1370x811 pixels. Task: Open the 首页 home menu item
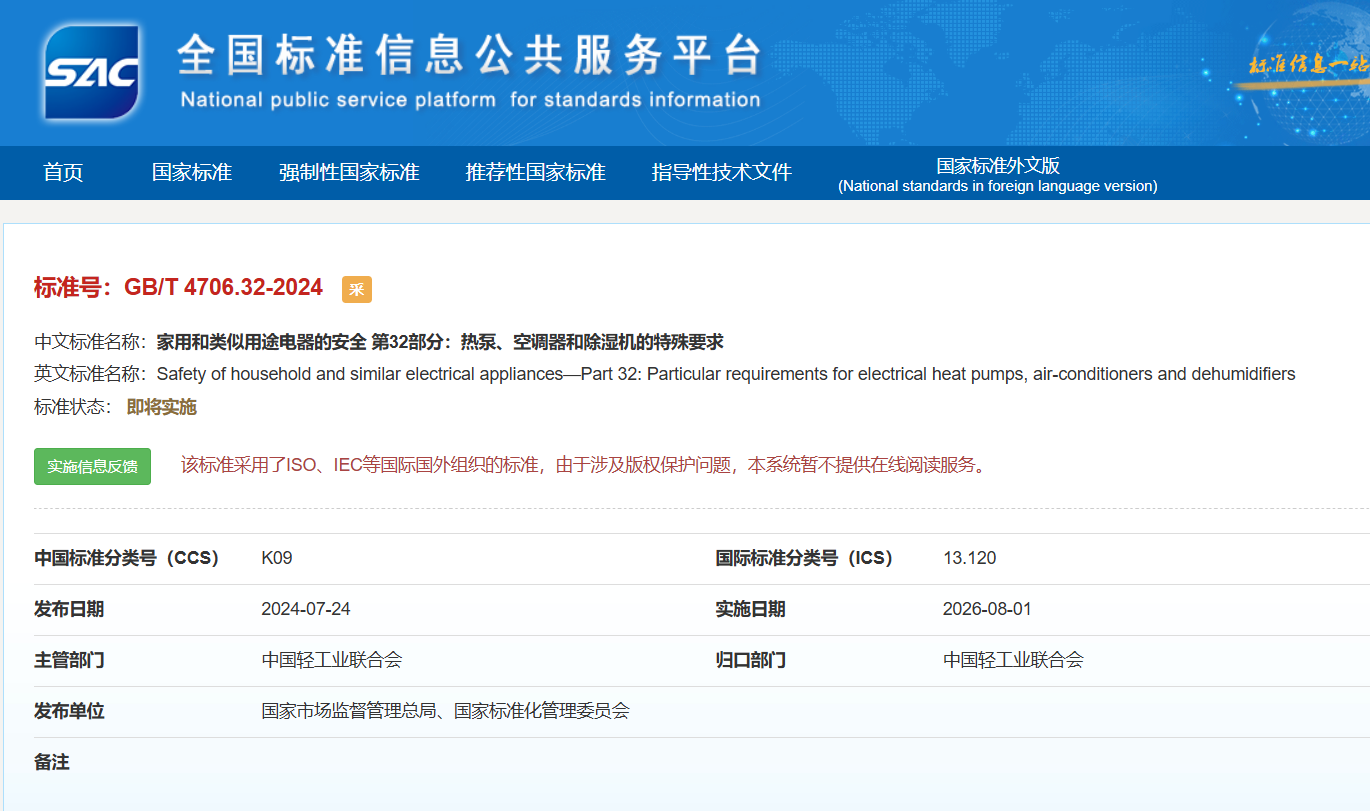click(63, 172)
